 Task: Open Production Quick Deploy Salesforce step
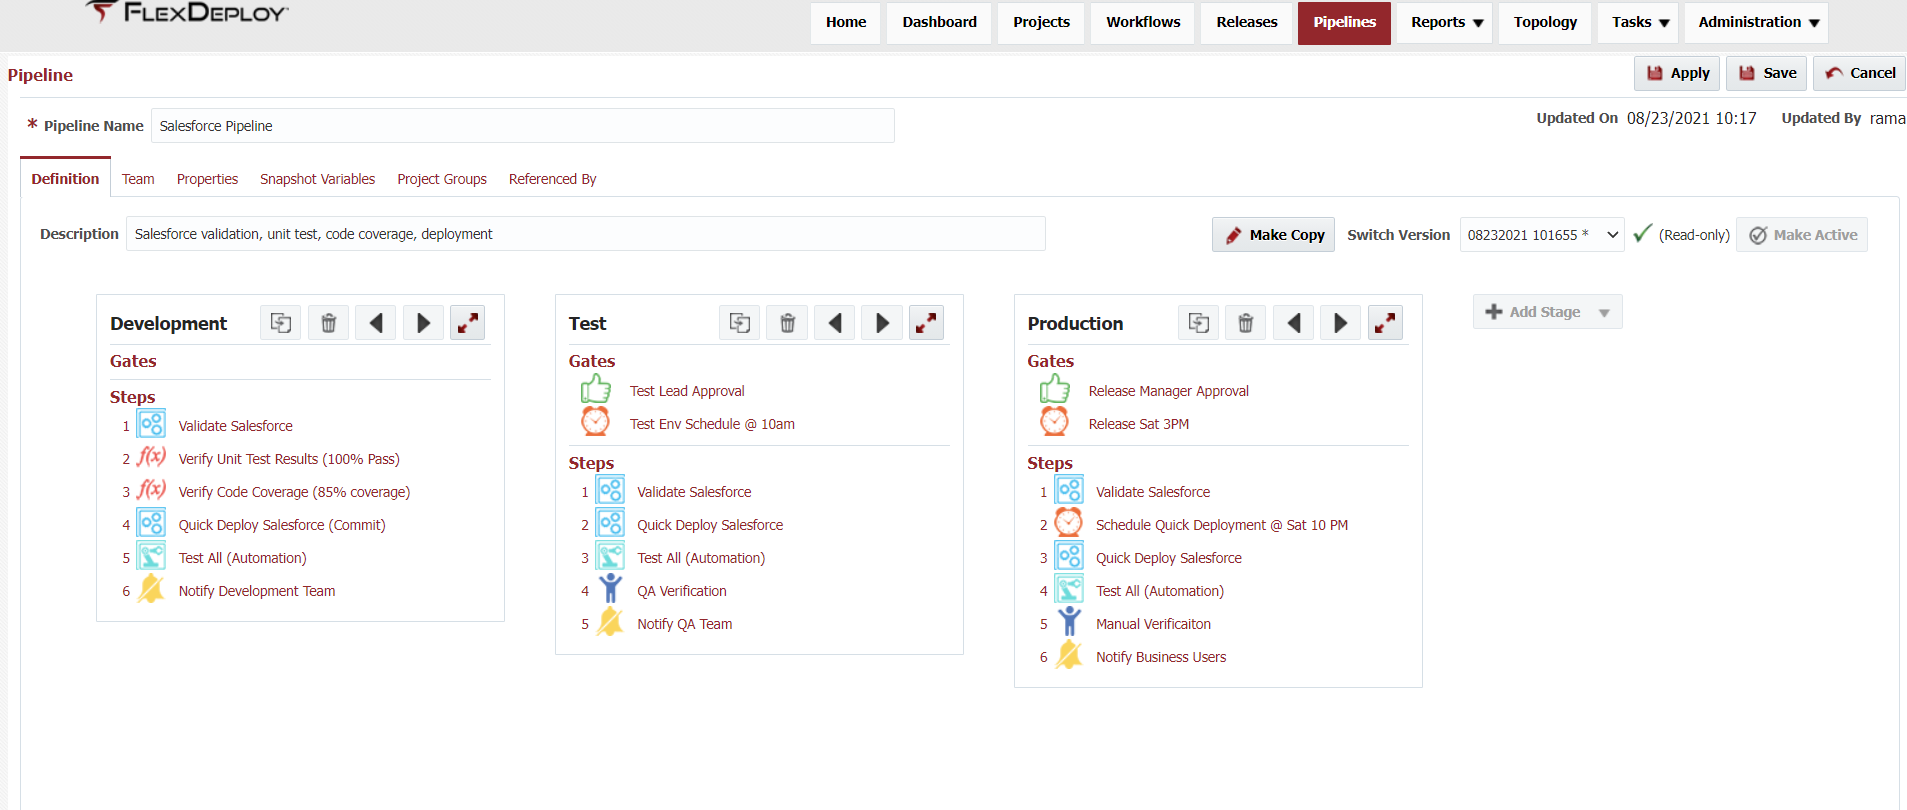[x=1169, y=558]
